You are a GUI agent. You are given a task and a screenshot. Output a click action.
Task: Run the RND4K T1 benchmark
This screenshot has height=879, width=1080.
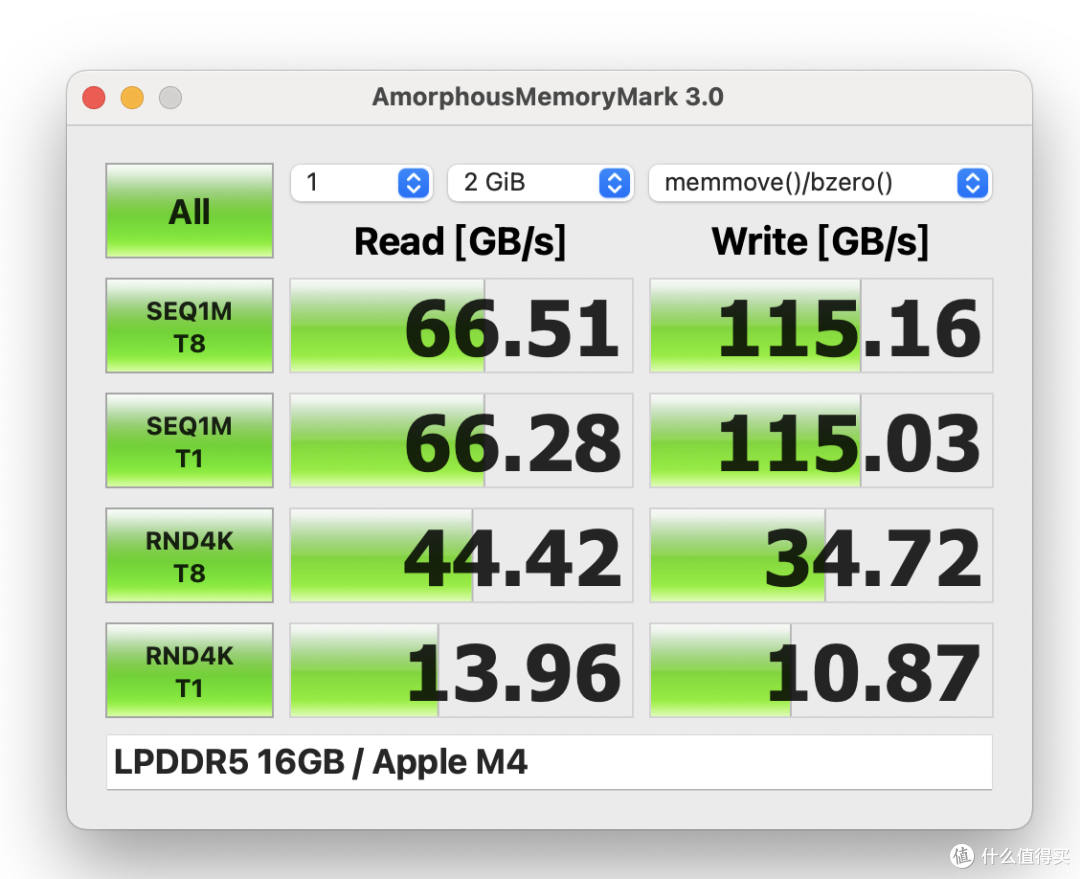189,671
